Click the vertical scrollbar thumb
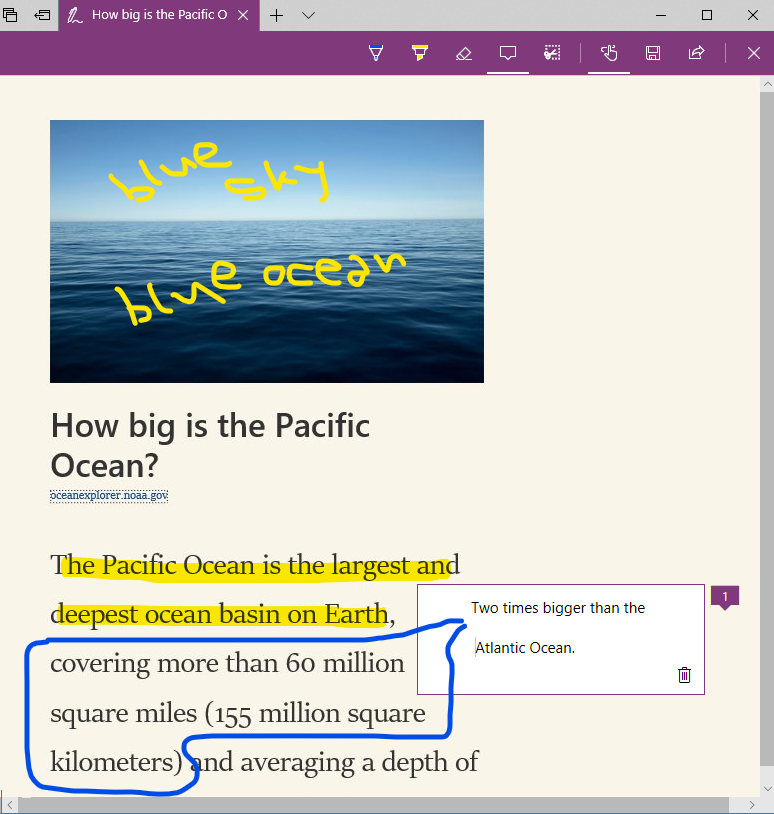This screenshot has width=774, height=814. 767,428
